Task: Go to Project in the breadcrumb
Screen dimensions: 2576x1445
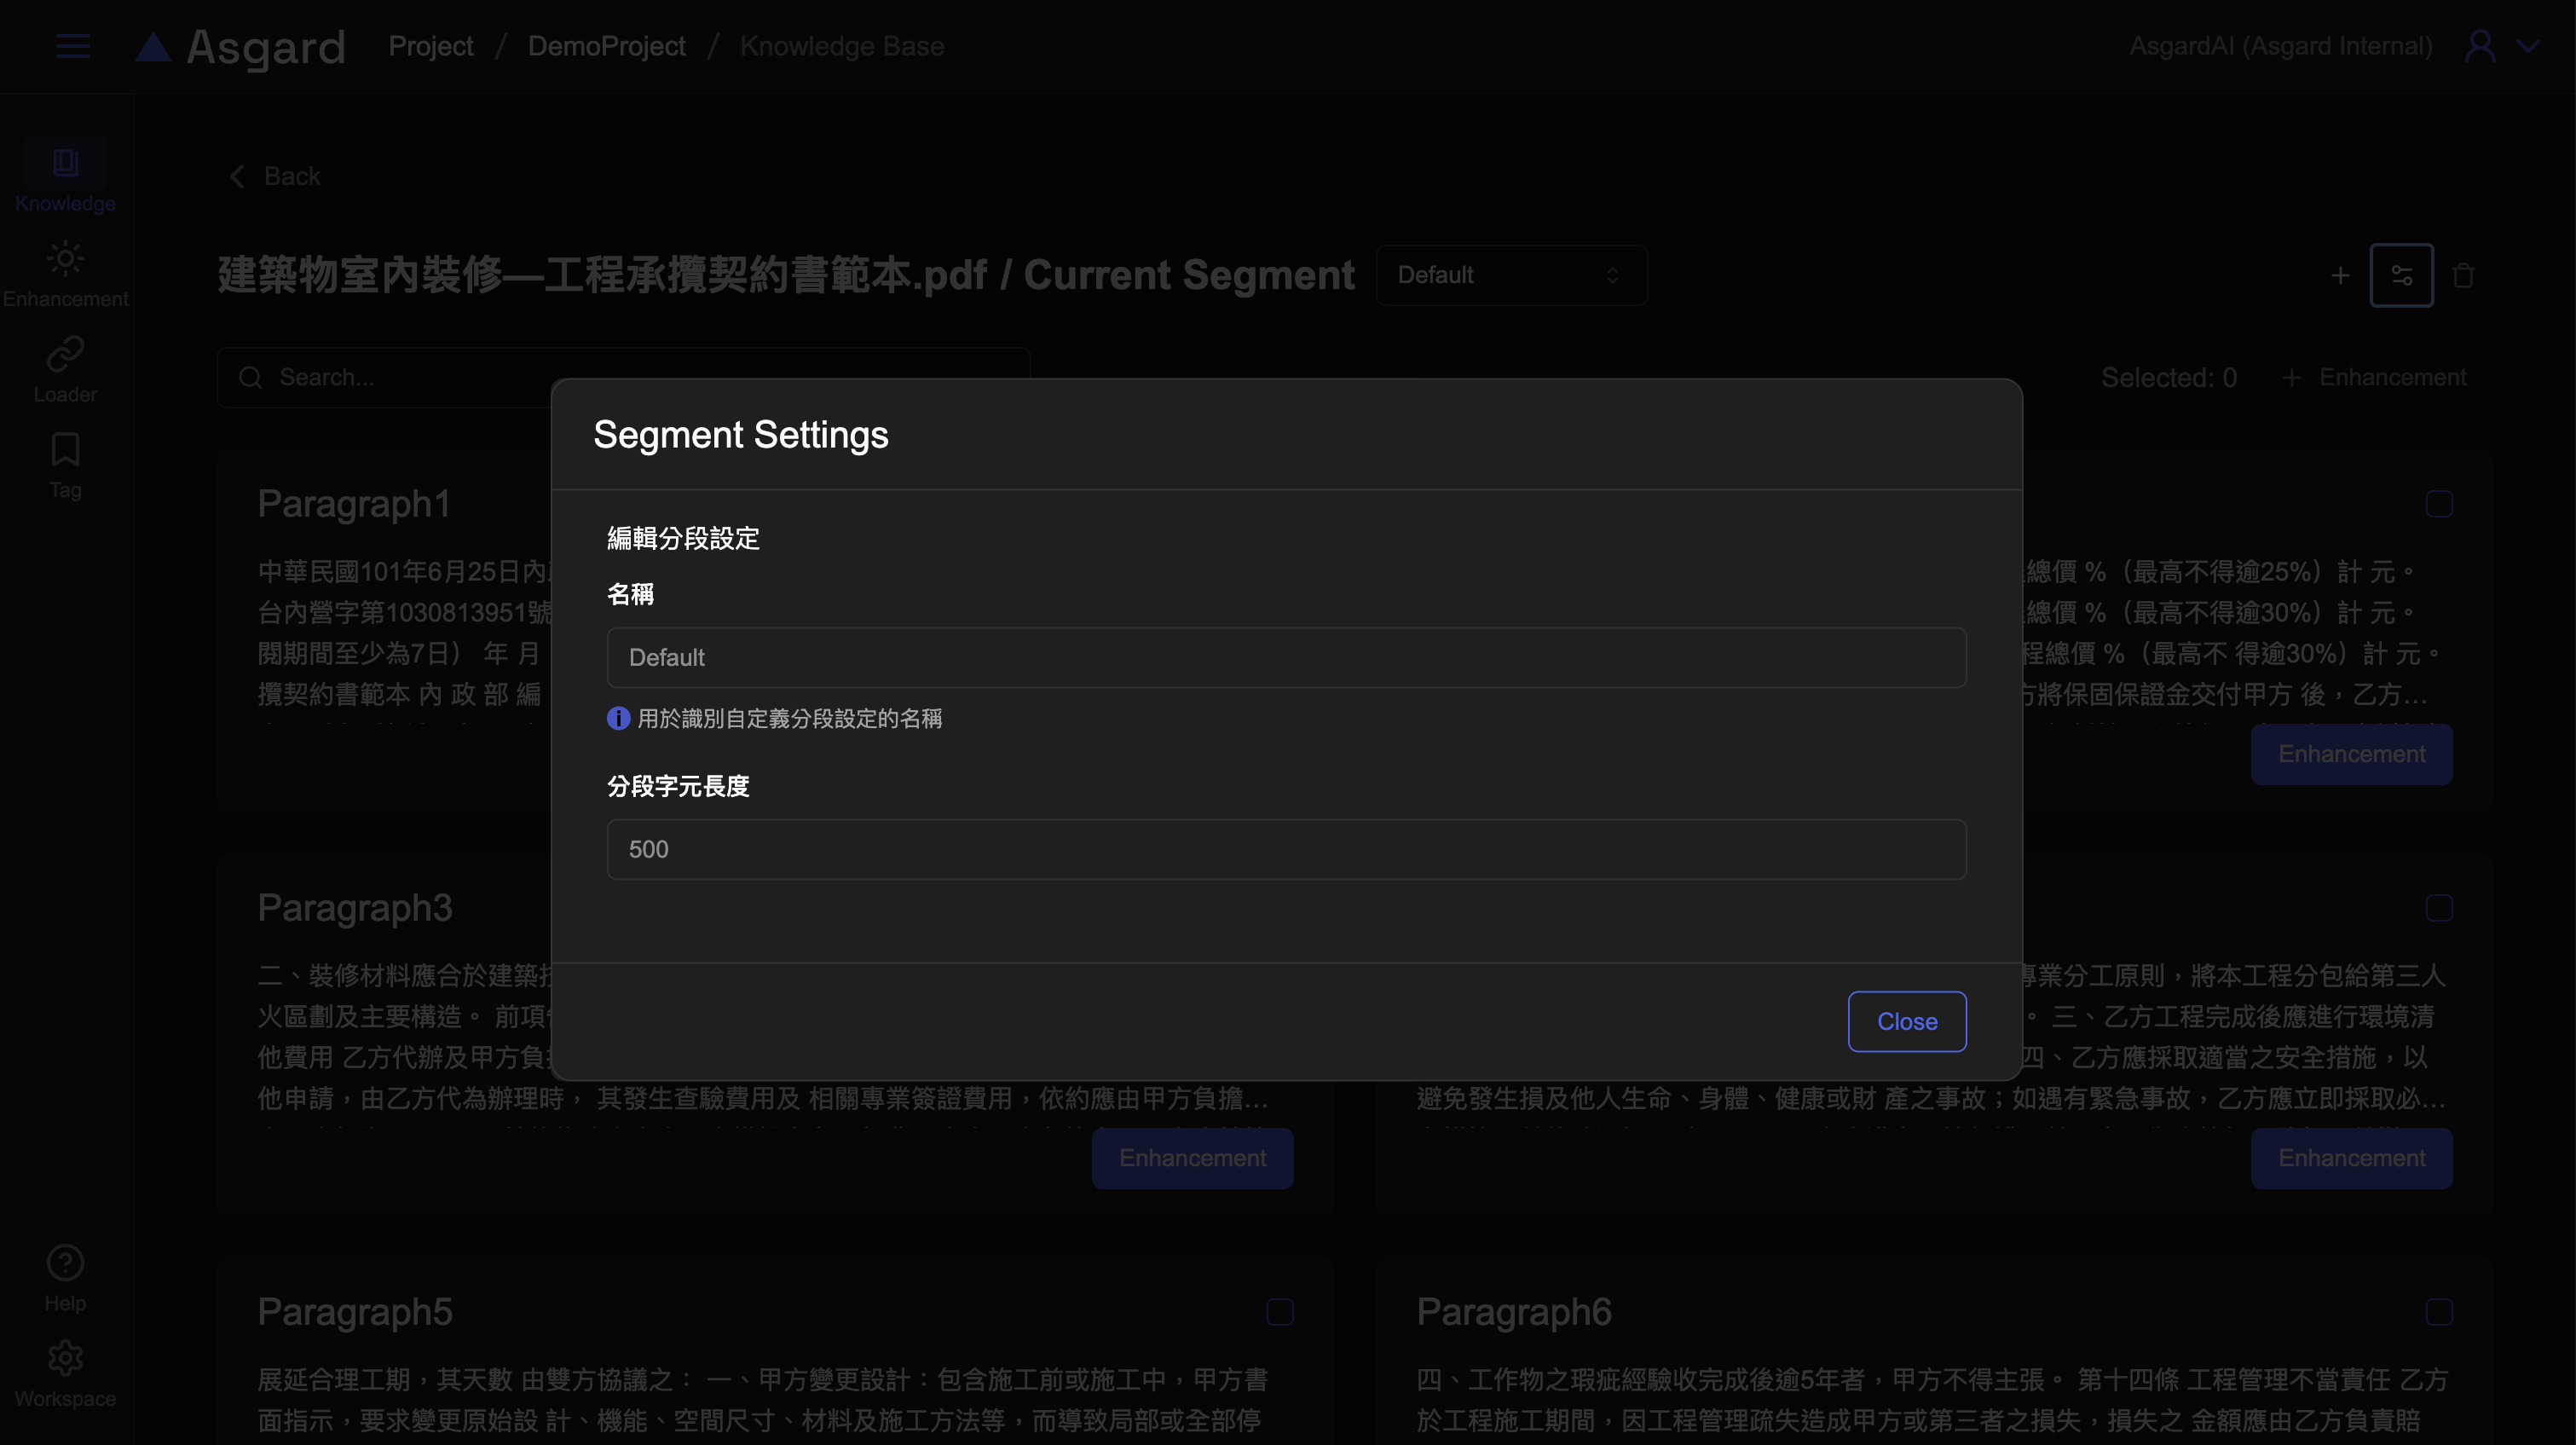Action: point(430,46)
